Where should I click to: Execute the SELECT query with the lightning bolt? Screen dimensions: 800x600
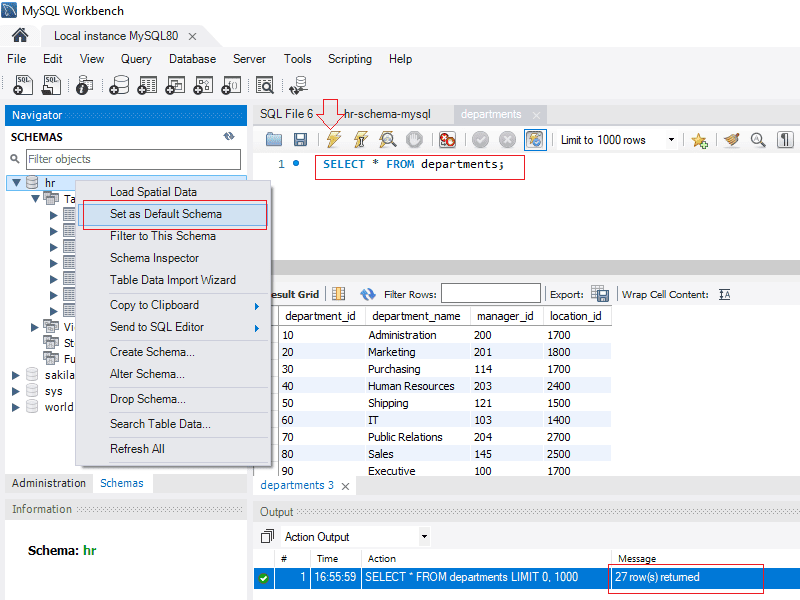click(x=331, y=140)
